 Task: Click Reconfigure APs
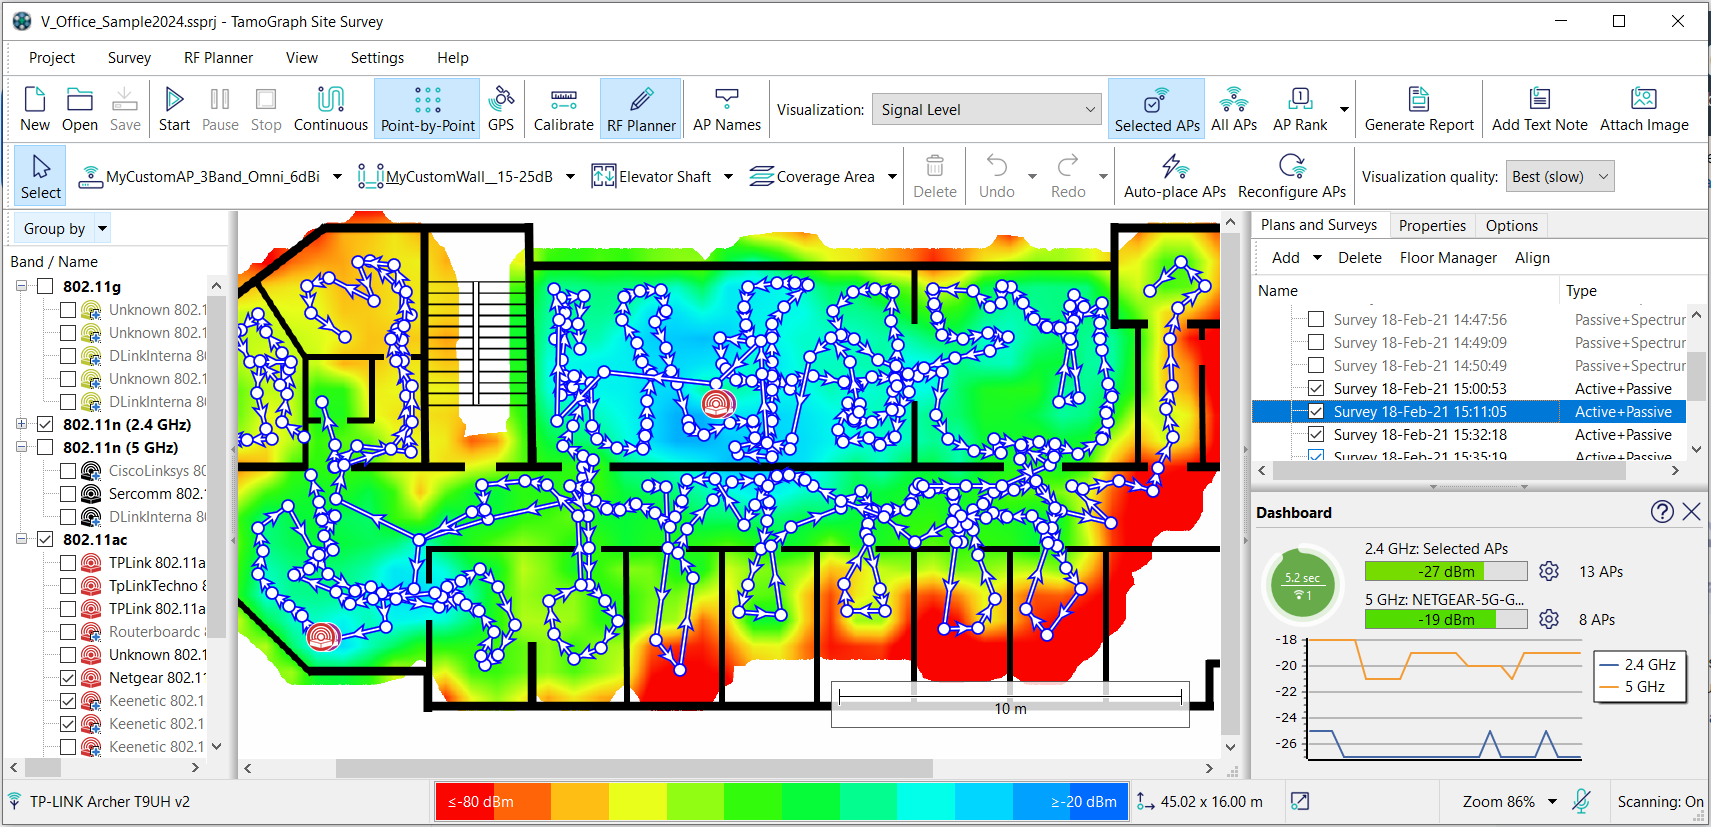point(1292,176)
